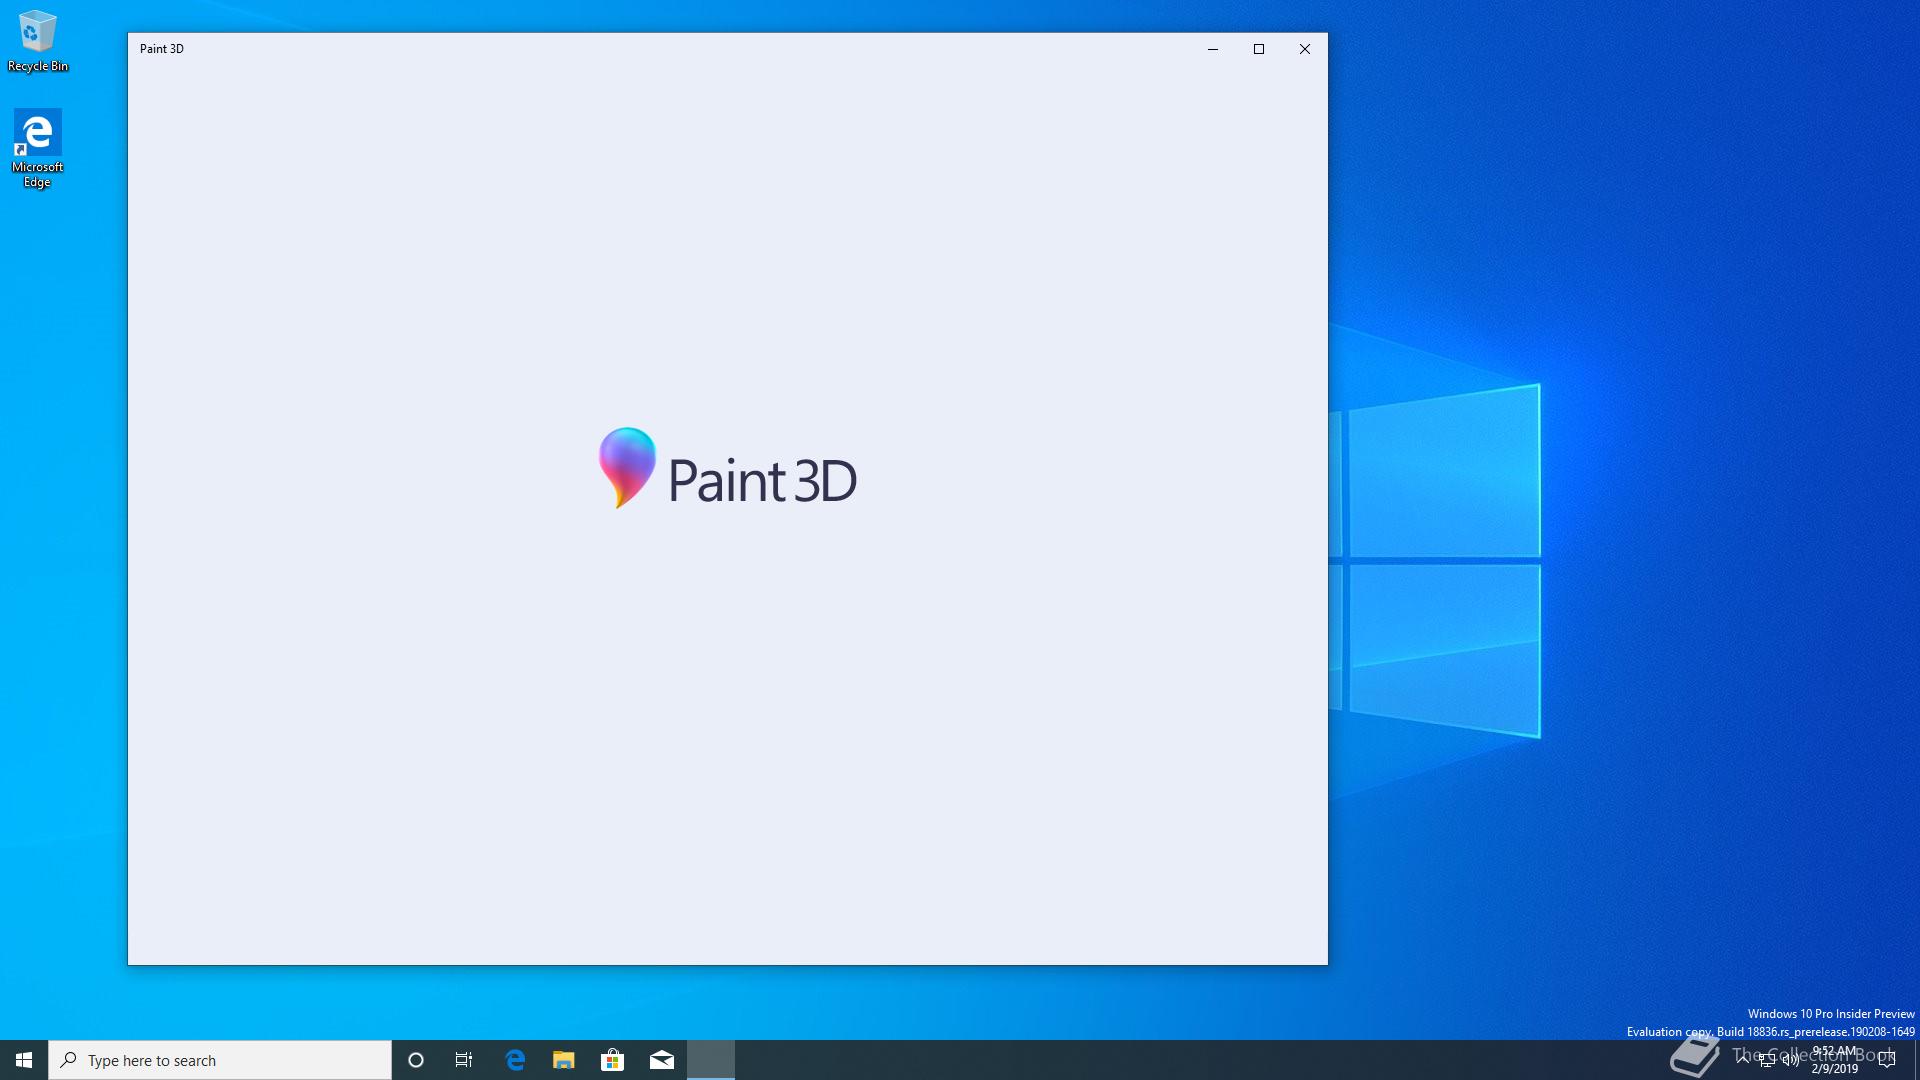Open Microsoft Store from the taskbar
Image resolution: width=1920 pixels, height=1080 pixels.
tap(612, 1060)
